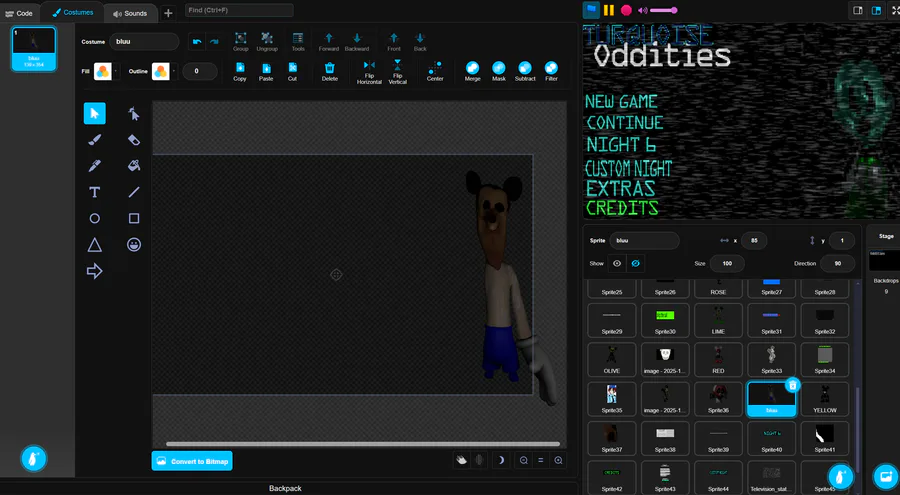Select the Circle tool
This screenshot has width=900, height=495.
pos(95,218)
